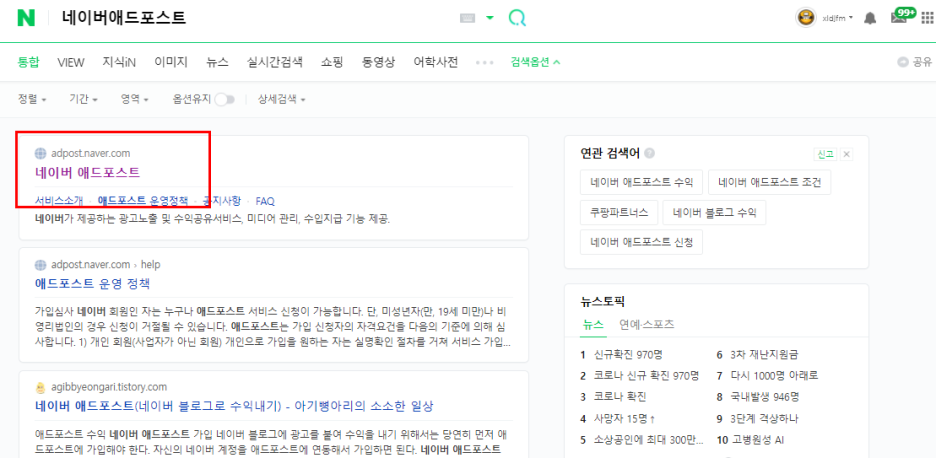Open news topic 소상공인에 최대 300만

(648, 440)
